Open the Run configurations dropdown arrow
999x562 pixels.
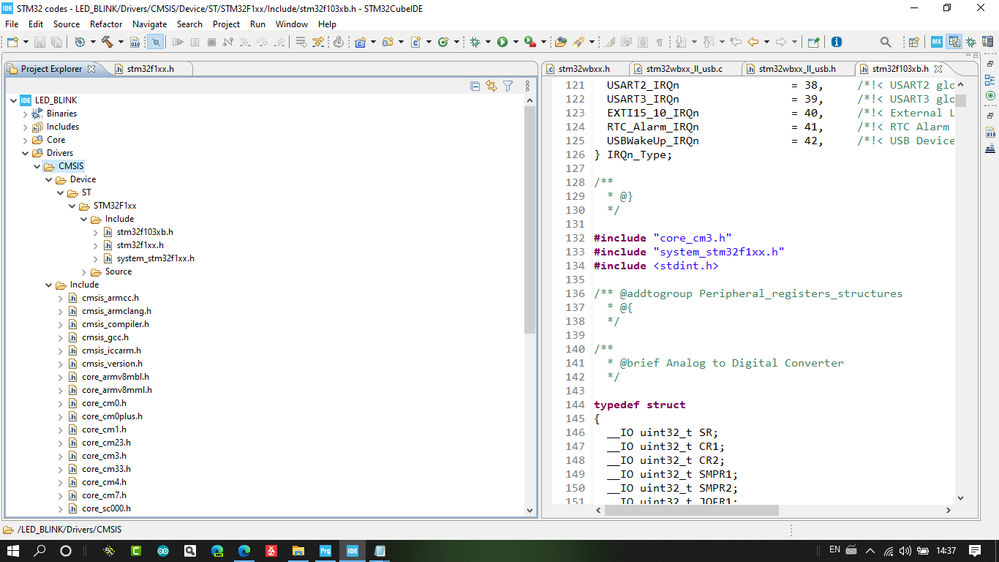(515, 42)
